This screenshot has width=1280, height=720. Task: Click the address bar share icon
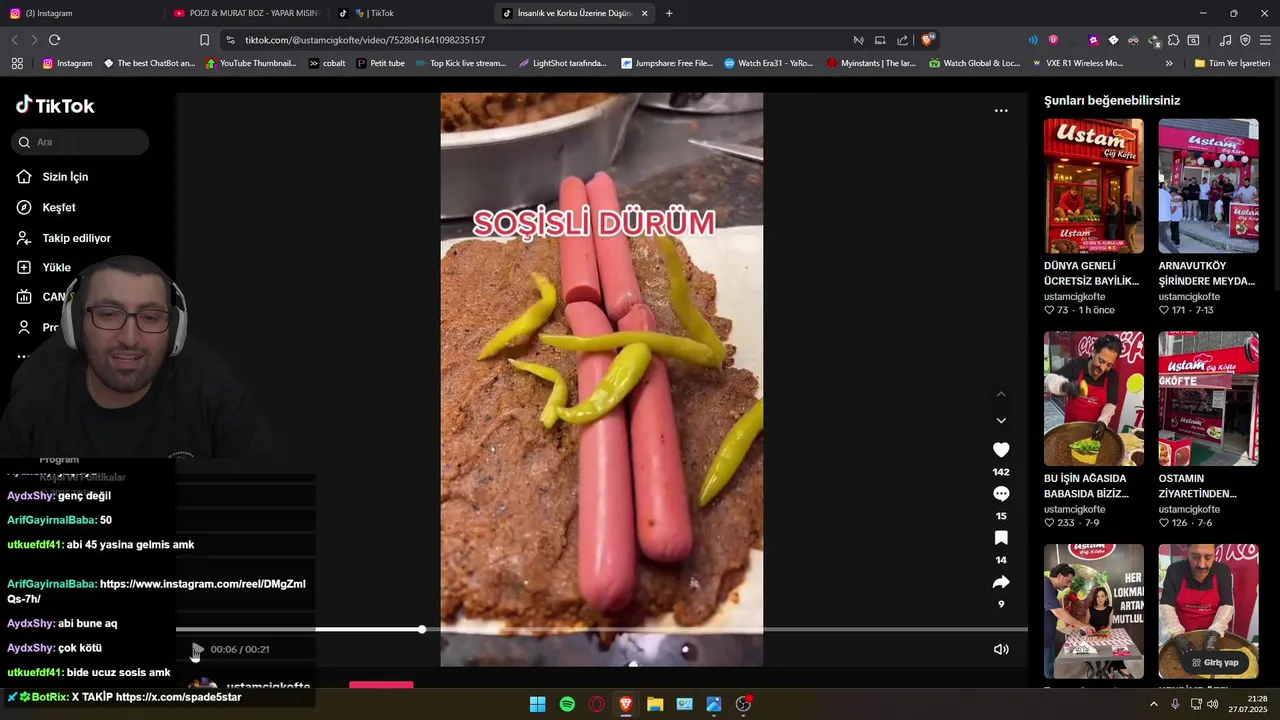click(x=903, y=40)
